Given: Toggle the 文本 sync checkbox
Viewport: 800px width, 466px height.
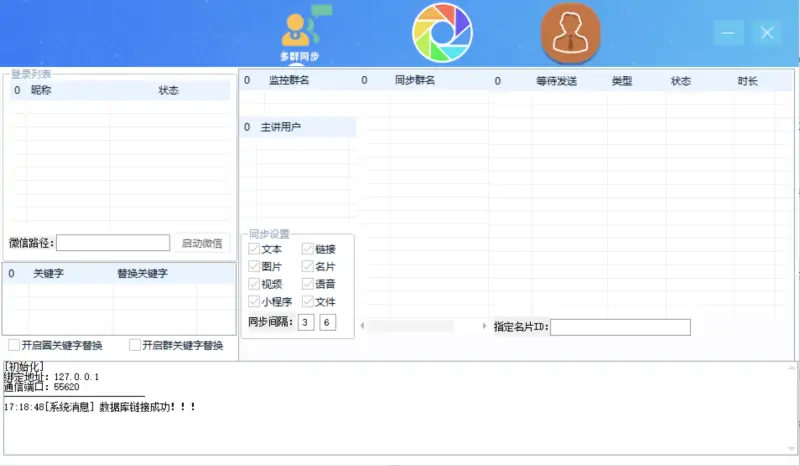Looking at the screenshot, I should coord(254,249).
